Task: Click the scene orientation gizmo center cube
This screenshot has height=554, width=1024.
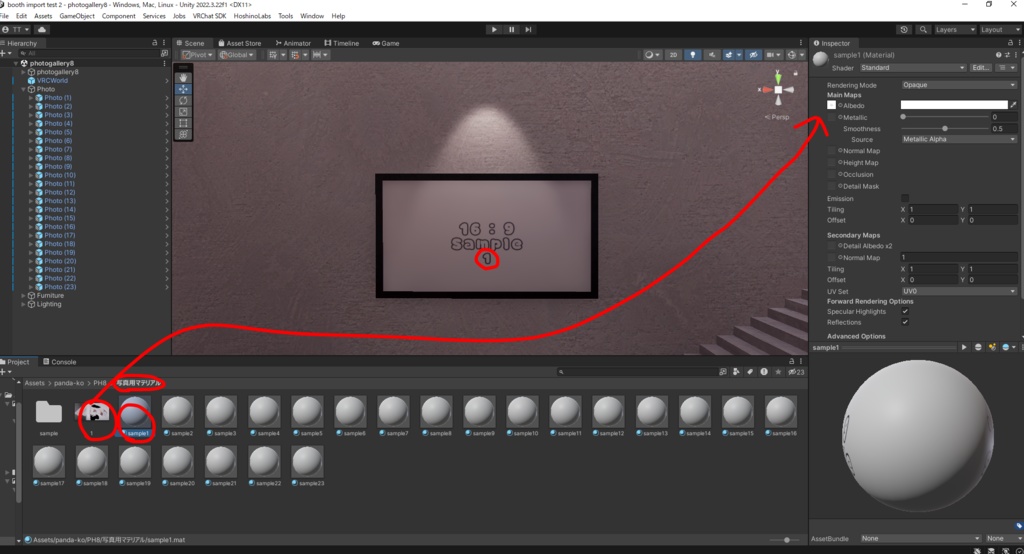Action: [x=778, y=90]
